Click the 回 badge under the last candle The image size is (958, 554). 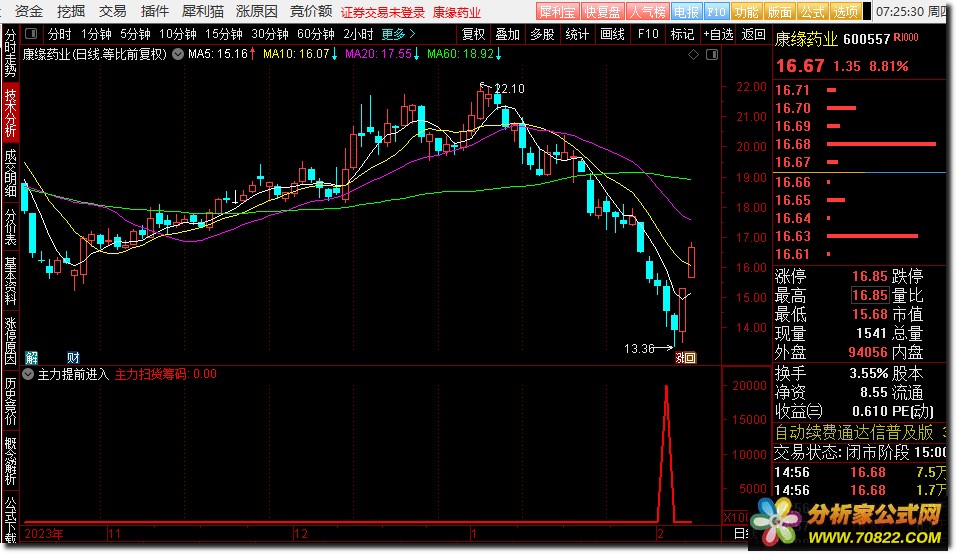point(690,358)
